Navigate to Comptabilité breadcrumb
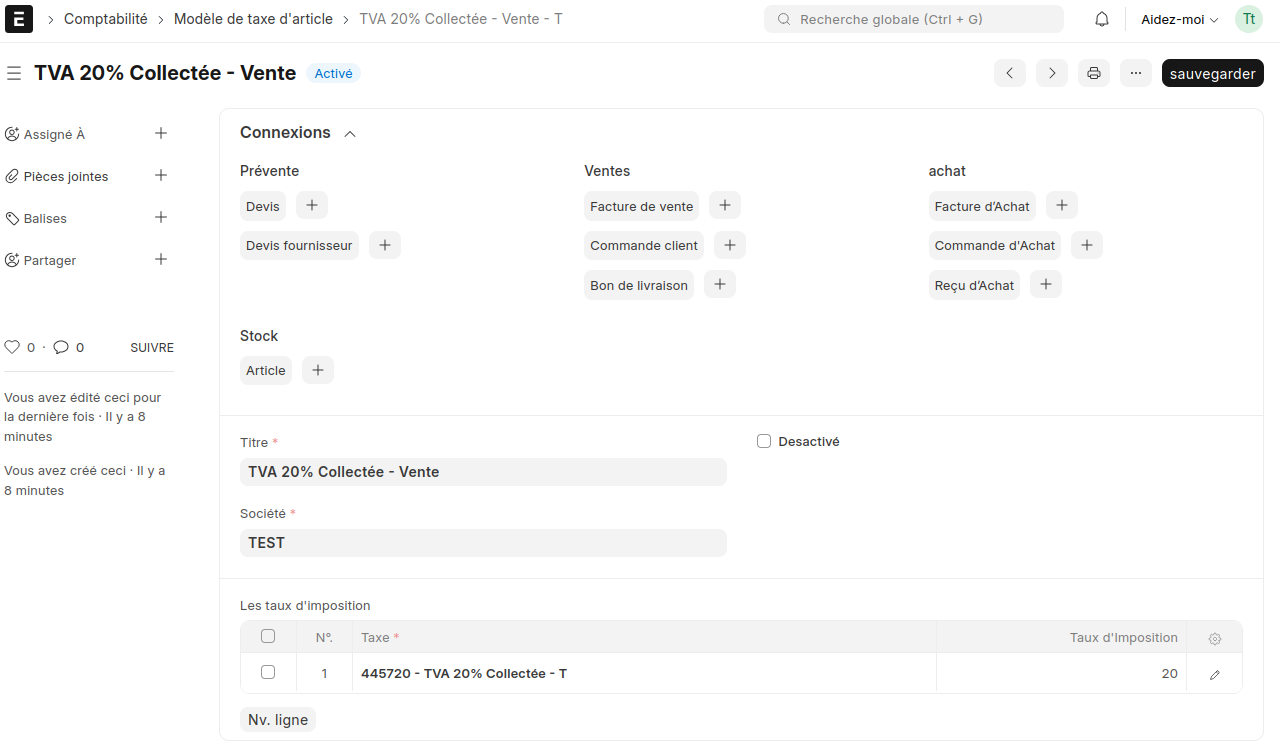Screen dimensions: 1280x750 106,19
